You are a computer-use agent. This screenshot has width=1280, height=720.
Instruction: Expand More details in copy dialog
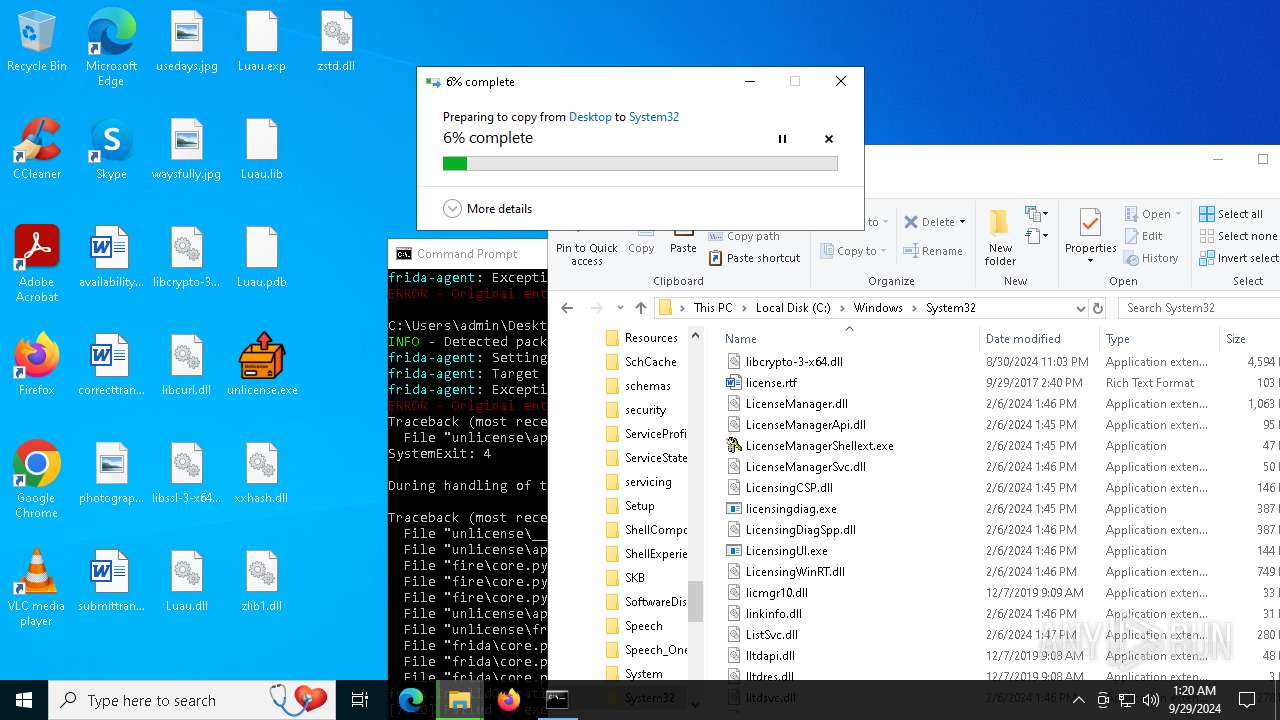point(488,209)
